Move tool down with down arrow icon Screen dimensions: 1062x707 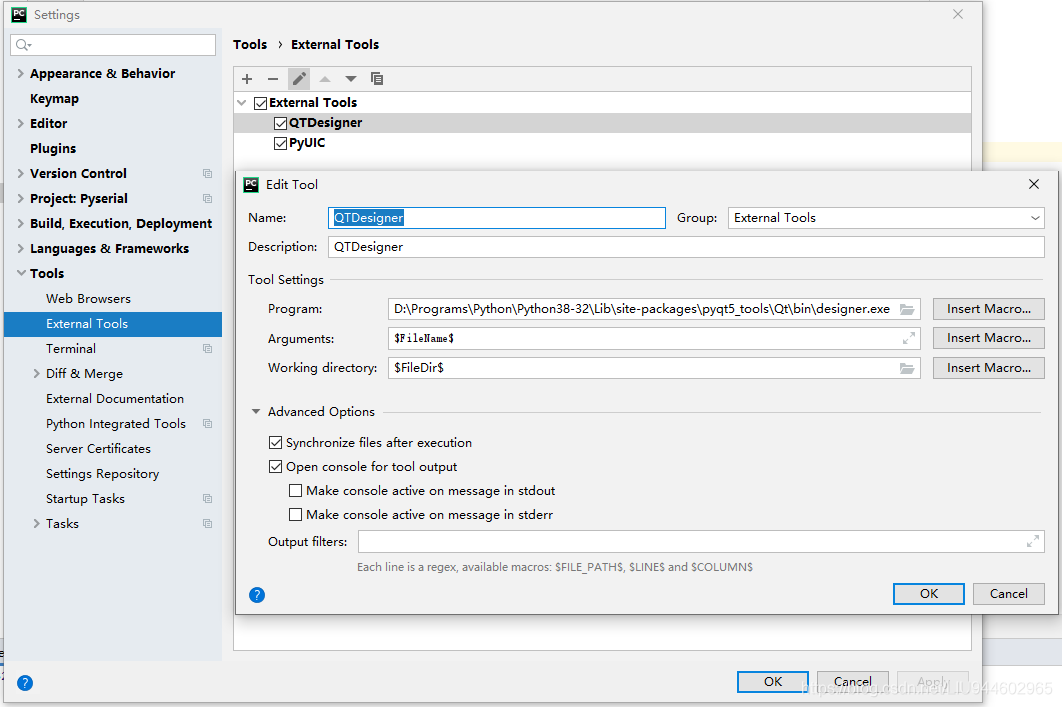coord(351,79)
